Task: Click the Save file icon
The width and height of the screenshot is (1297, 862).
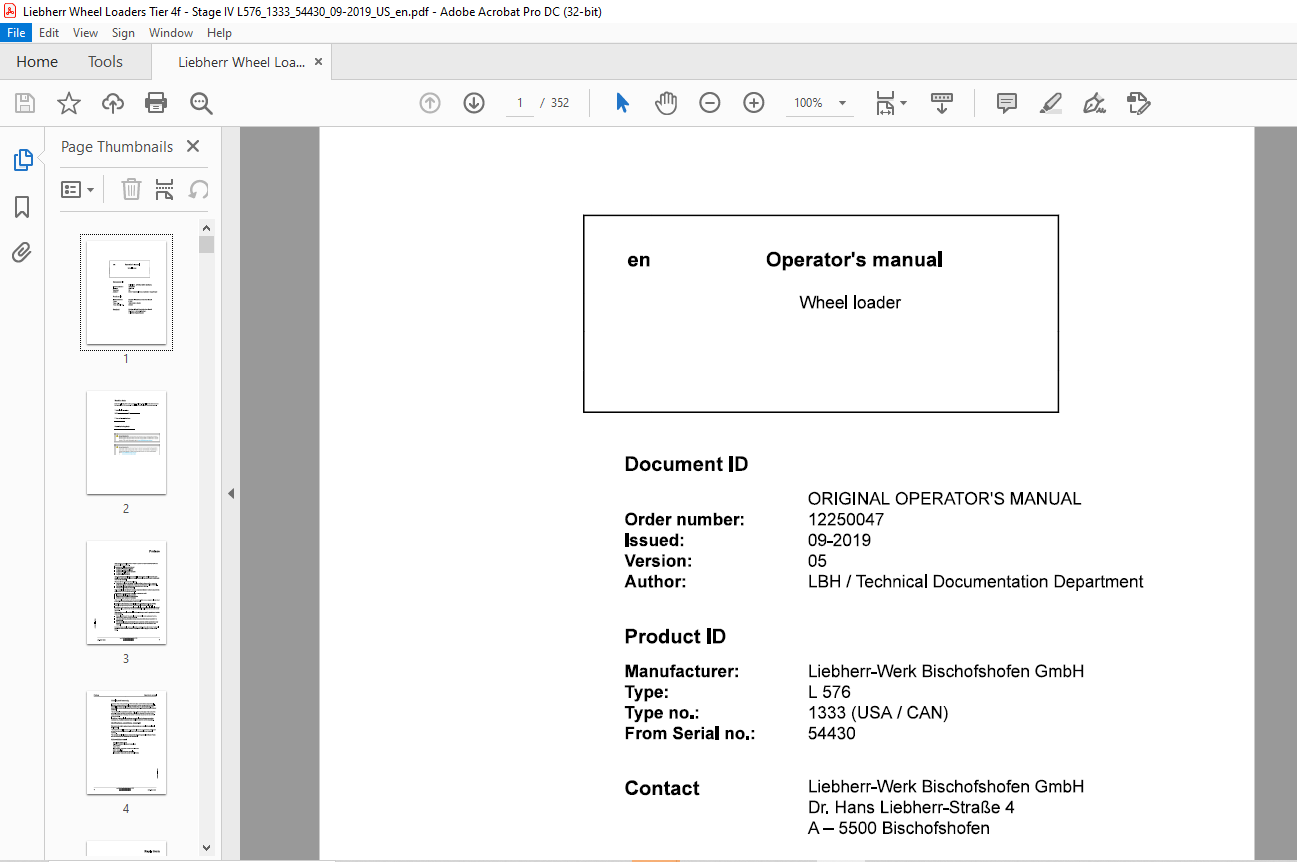Action: click(25, 103)
